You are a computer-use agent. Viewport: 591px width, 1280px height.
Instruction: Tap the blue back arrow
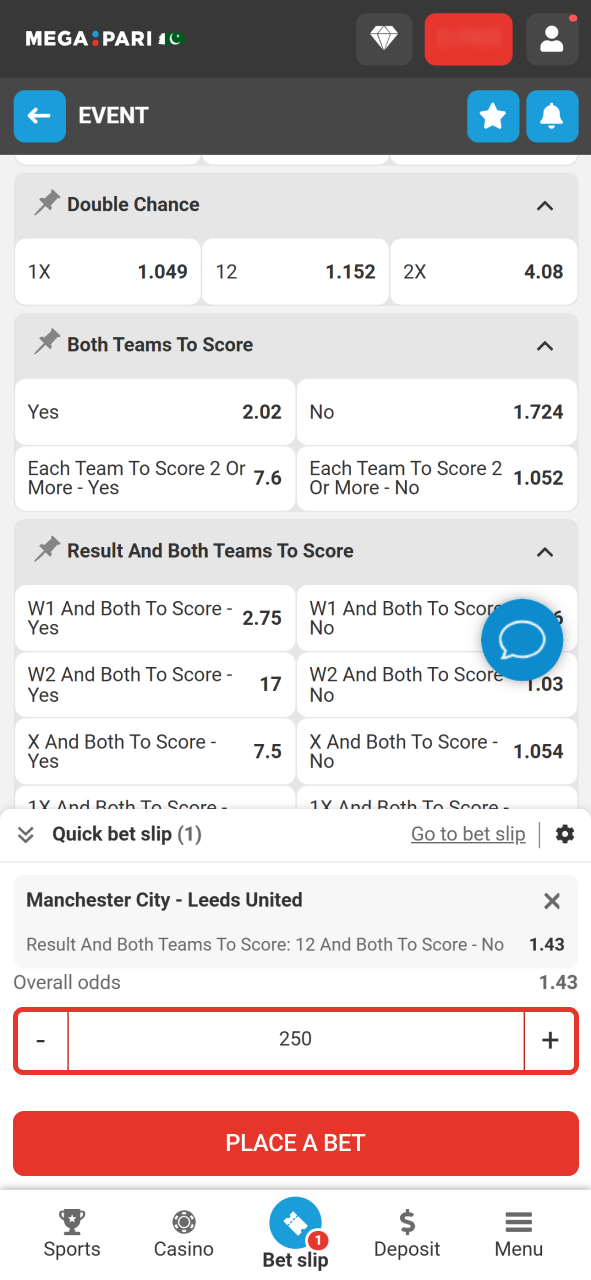[39, 116]
